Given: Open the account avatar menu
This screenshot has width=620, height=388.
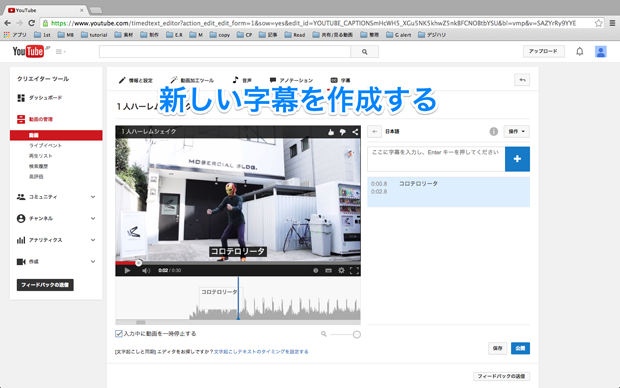Looking at the screenshot, I should click(x=601, y=51).
